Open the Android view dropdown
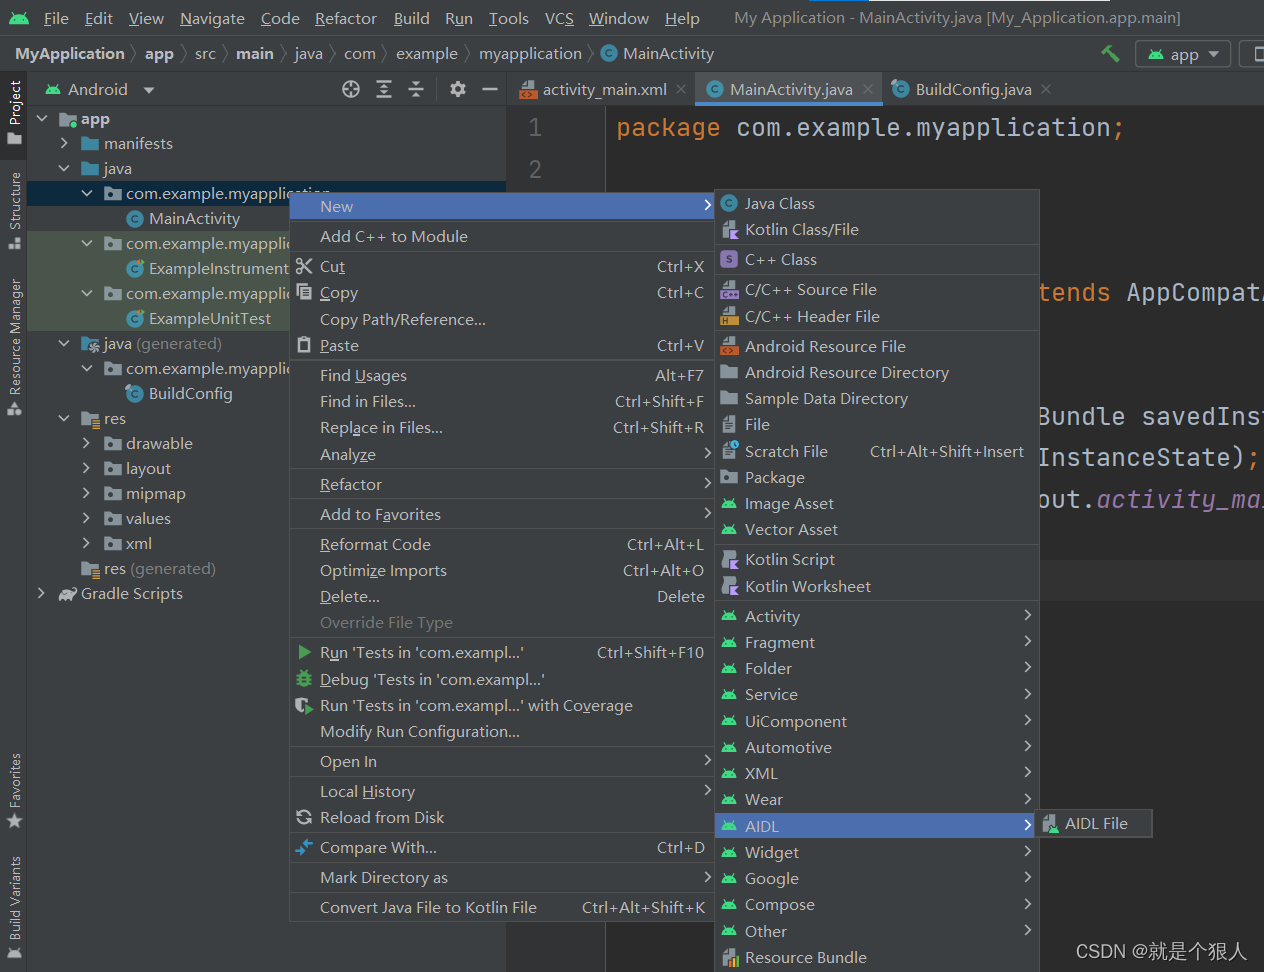This screenshot has width=1264, height=972. click(x=100, y=89)
